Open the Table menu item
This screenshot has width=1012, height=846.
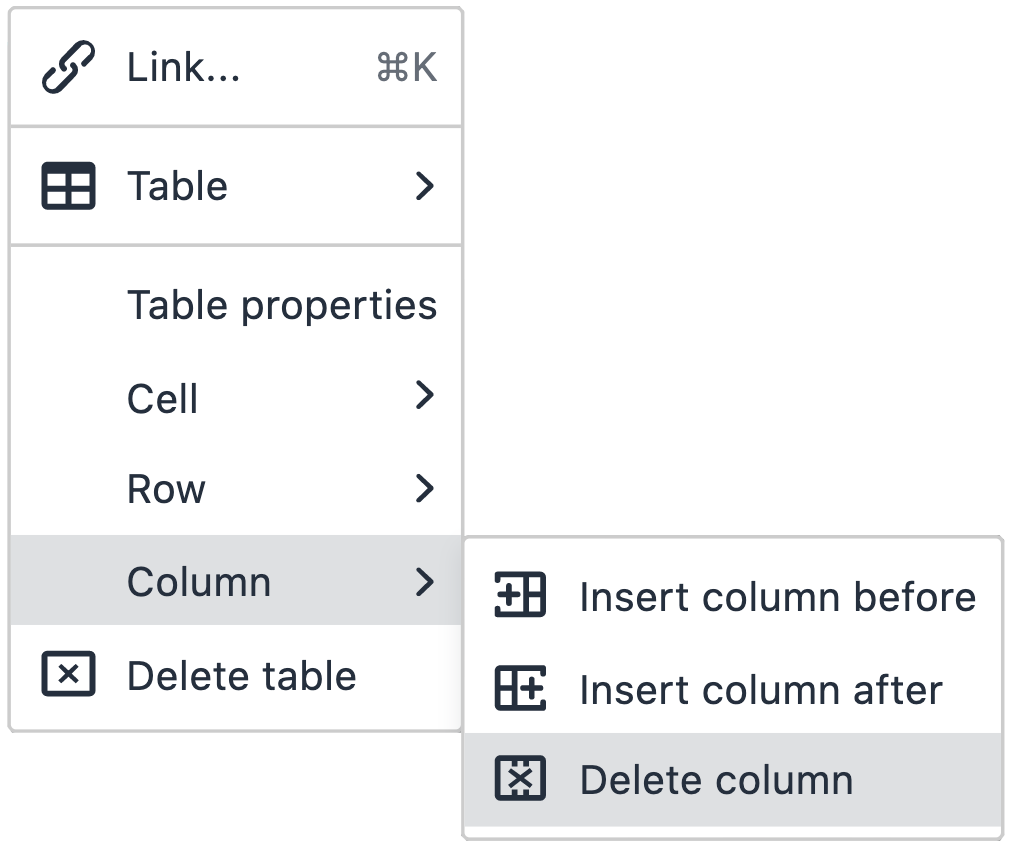coord(236,186)
